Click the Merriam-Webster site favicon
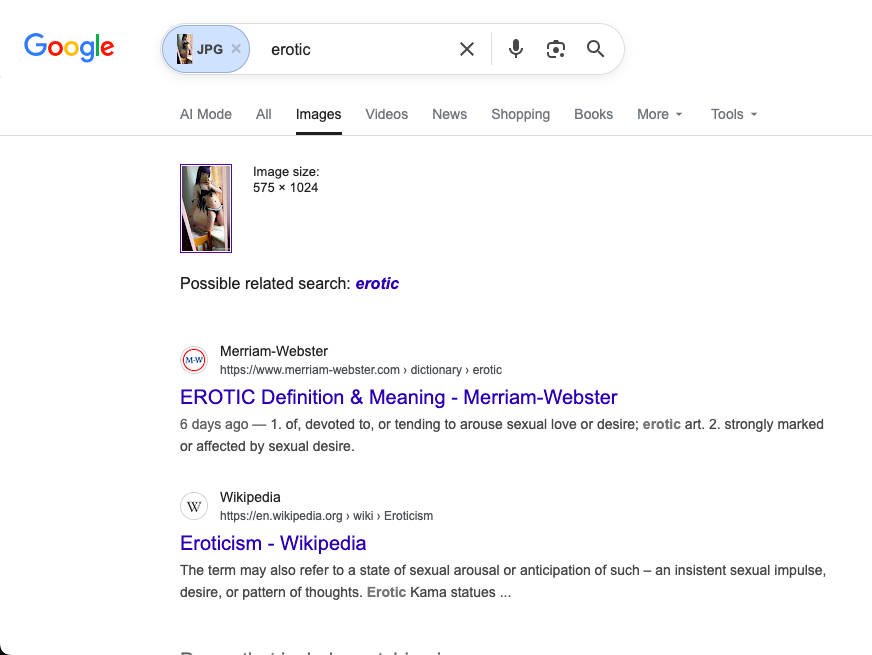872x655 pixels. tap(194, 360)
